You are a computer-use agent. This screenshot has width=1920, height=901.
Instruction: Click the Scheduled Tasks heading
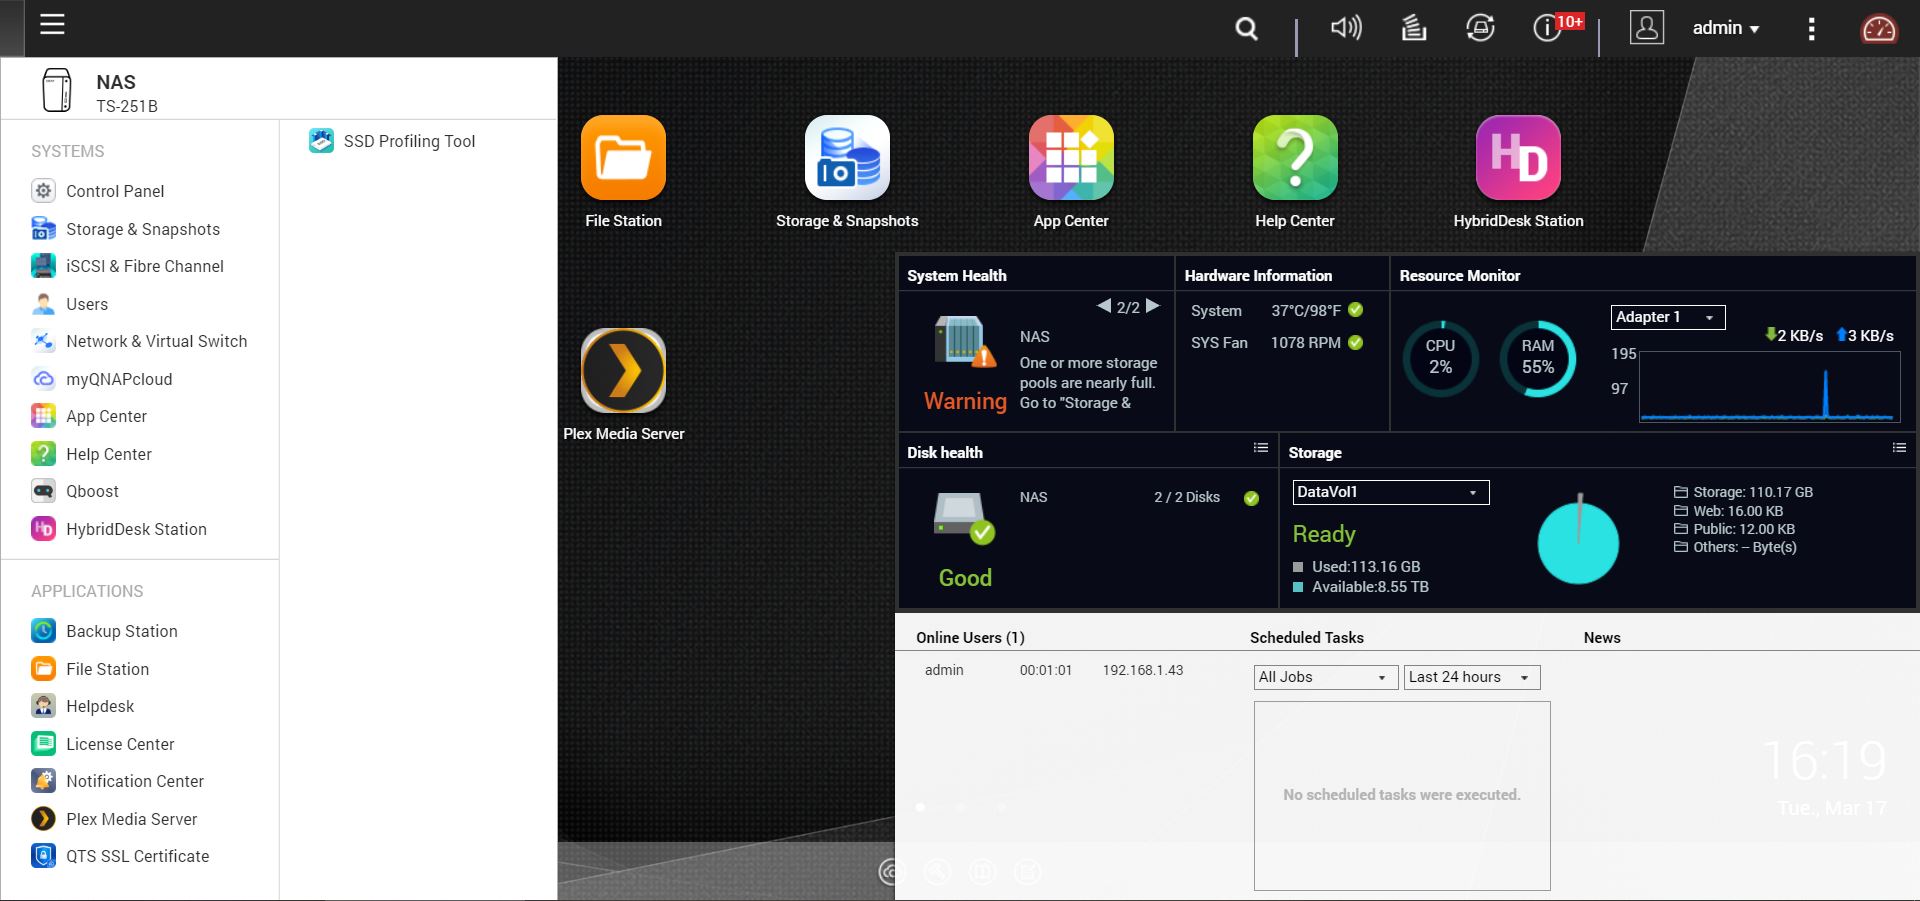click(x=1306, y=638)
